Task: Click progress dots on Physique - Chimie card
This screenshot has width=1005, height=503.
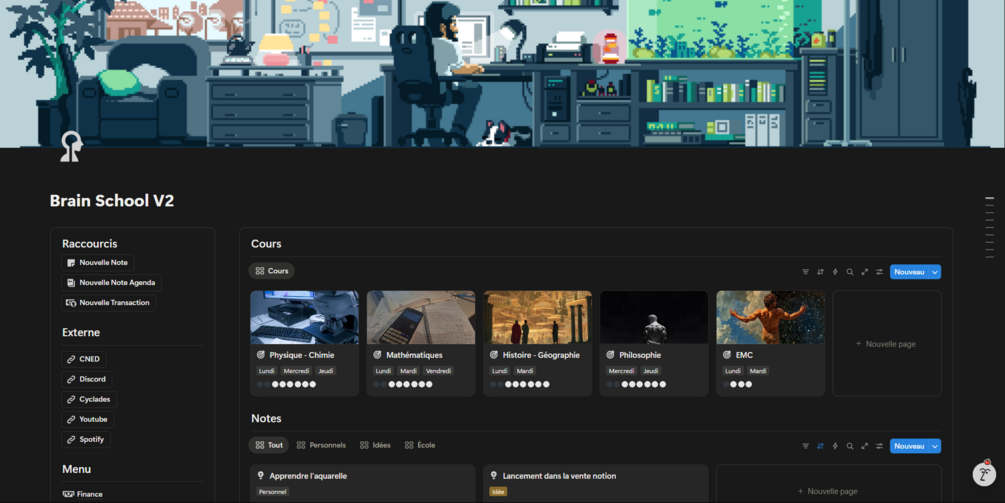Action: pos(287,384)
